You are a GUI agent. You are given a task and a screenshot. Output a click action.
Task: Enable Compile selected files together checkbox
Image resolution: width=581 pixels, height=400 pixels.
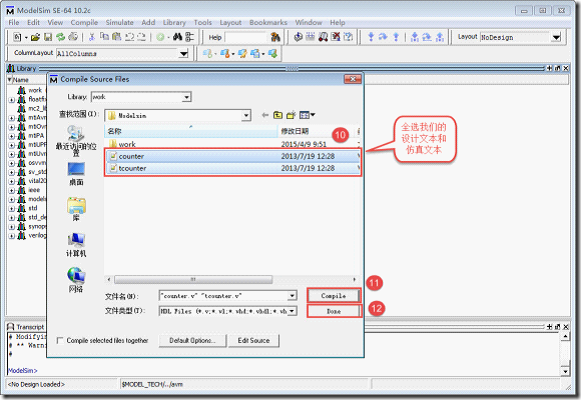click(59, 340)
